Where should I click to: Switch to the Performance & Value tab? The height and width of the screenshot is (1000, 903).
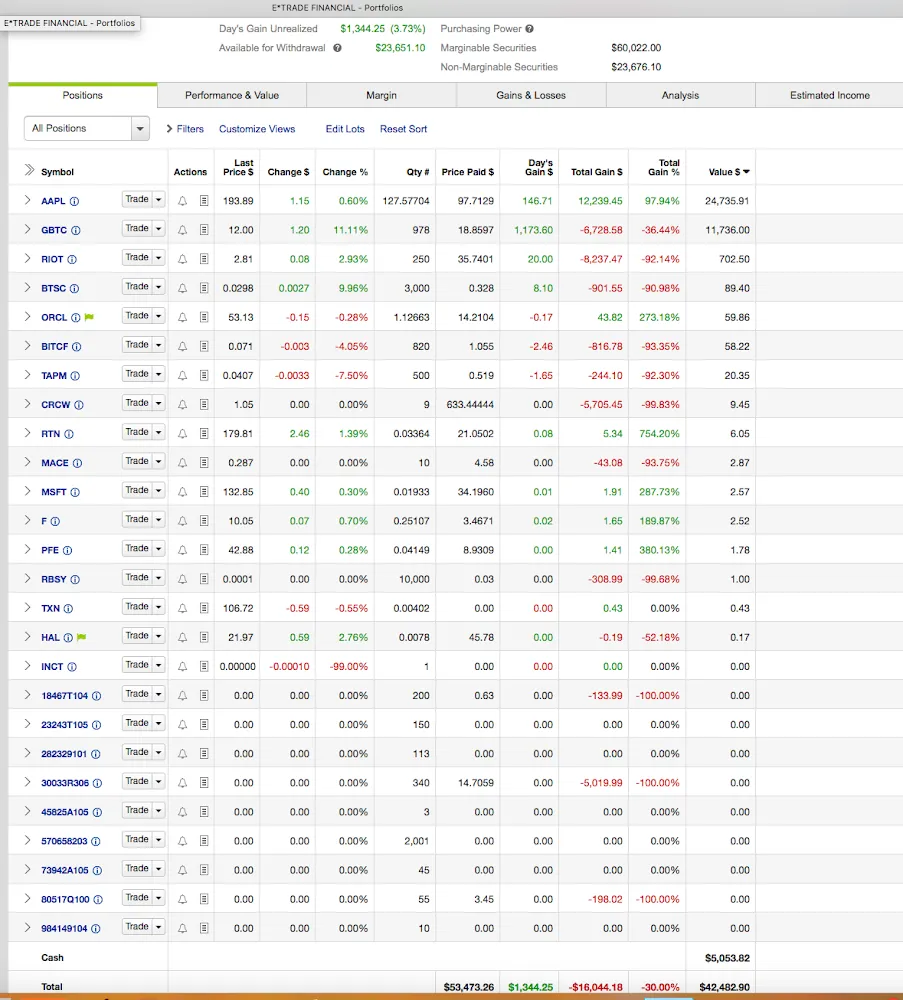click(232, 95)
